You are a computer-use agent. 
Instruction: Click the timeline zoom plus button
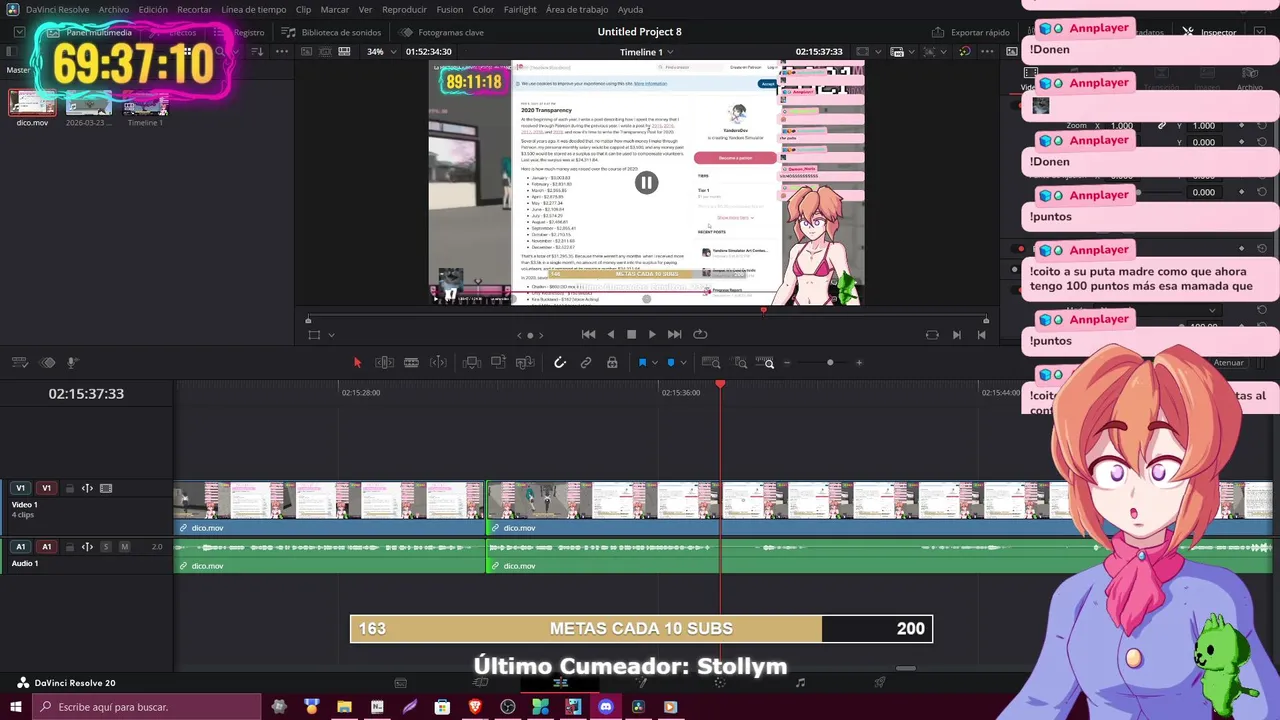pyautogui.click(x=859, y=363)
